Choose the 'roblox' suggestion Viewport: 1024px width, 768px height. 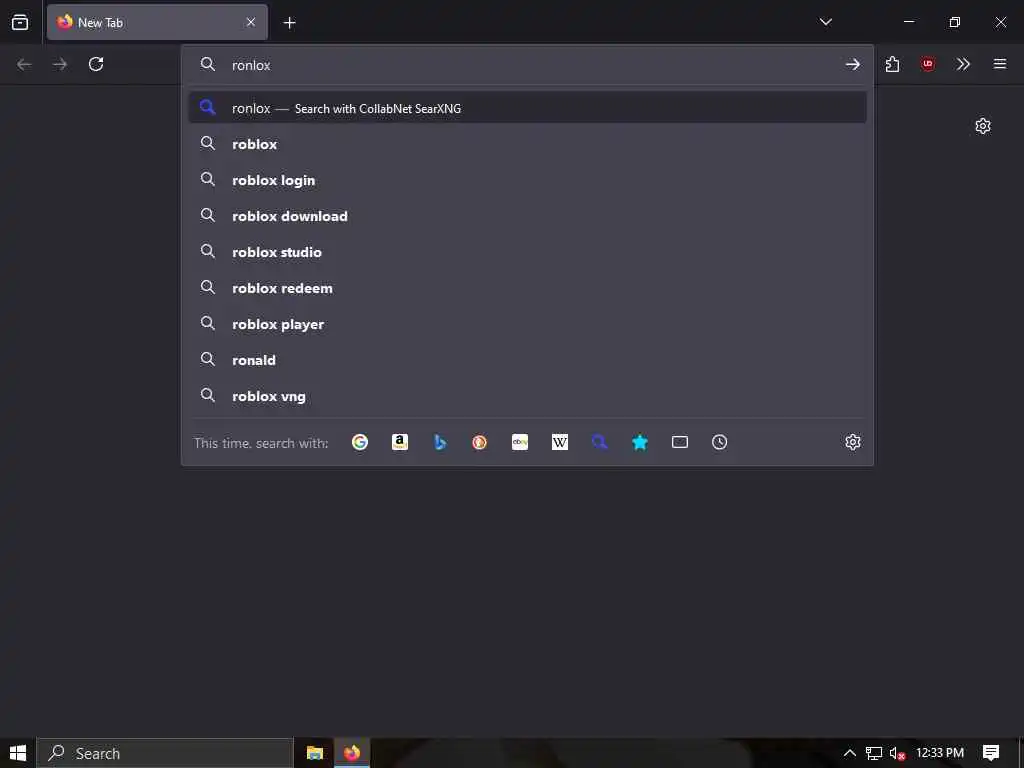tap(528, 144)
